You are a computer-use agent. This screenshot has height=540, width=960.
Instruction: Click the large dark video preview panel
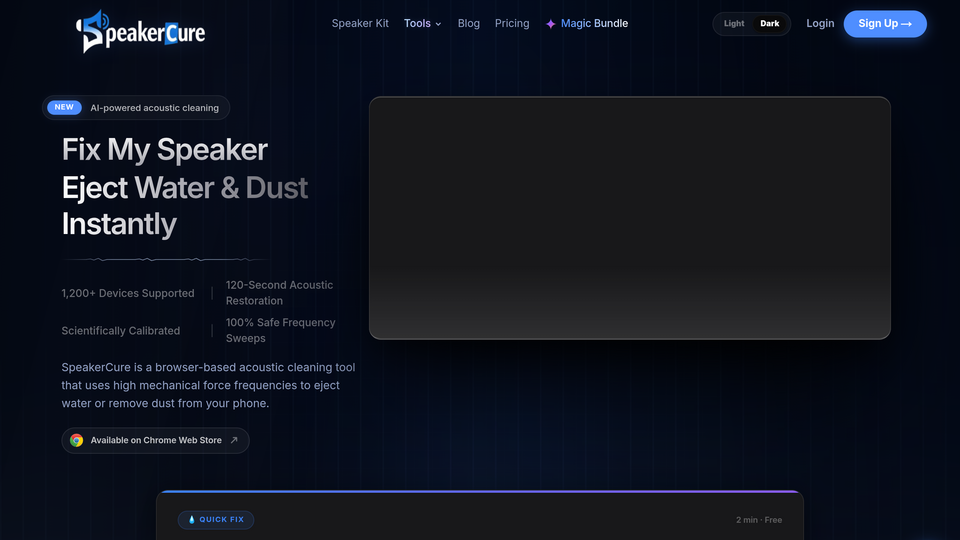pyautogui.click(x=629, y=217)
